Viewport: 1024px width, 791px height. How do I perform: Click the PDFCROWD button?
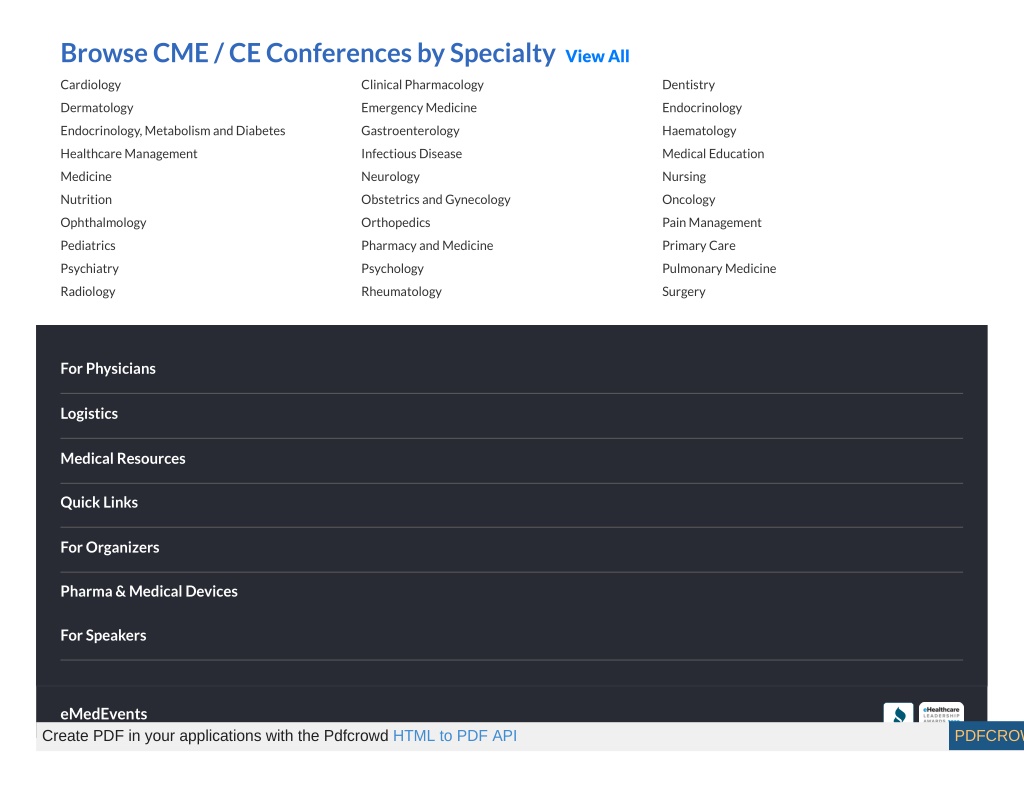click(986, 736)
